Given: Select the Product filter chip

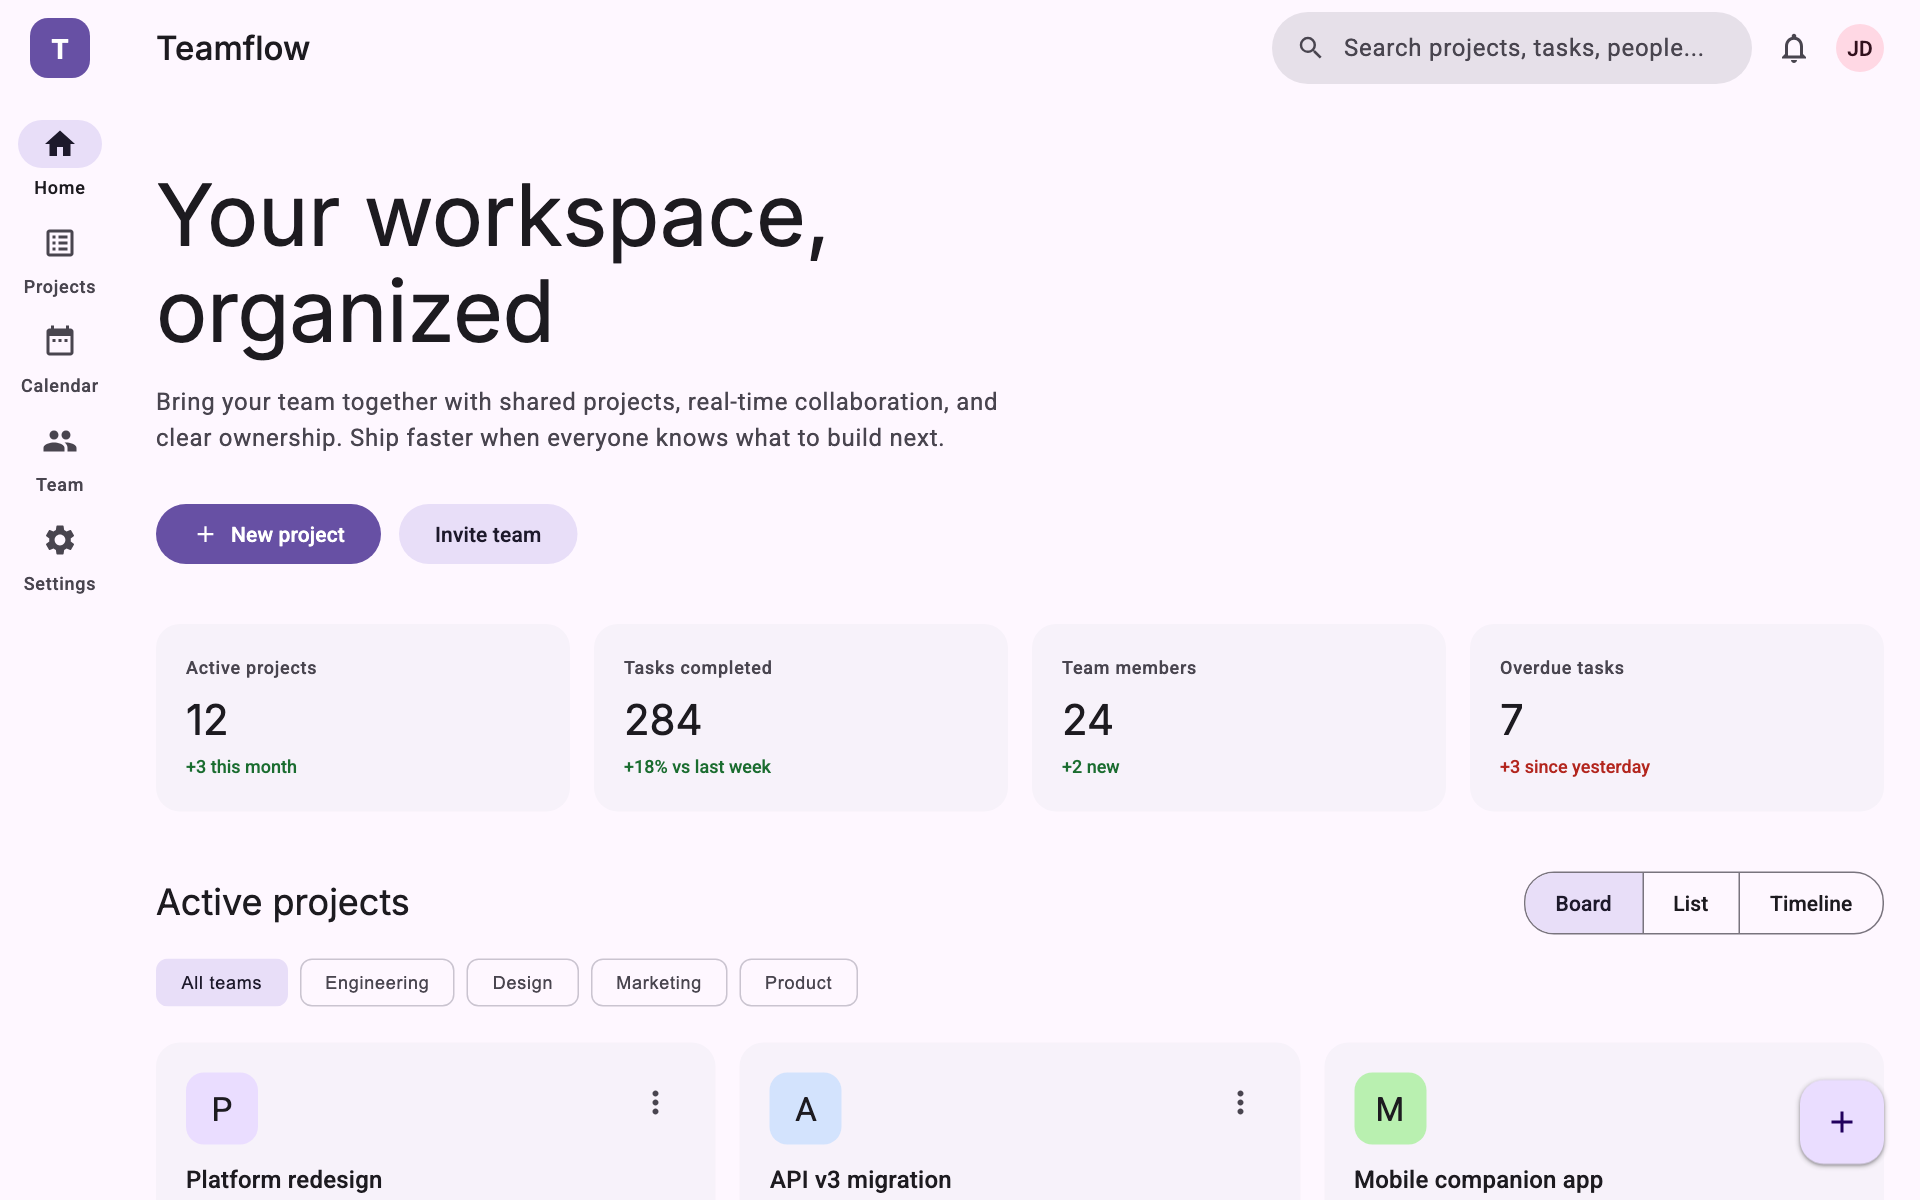Looking at the screenshot, I should [798, 983].
